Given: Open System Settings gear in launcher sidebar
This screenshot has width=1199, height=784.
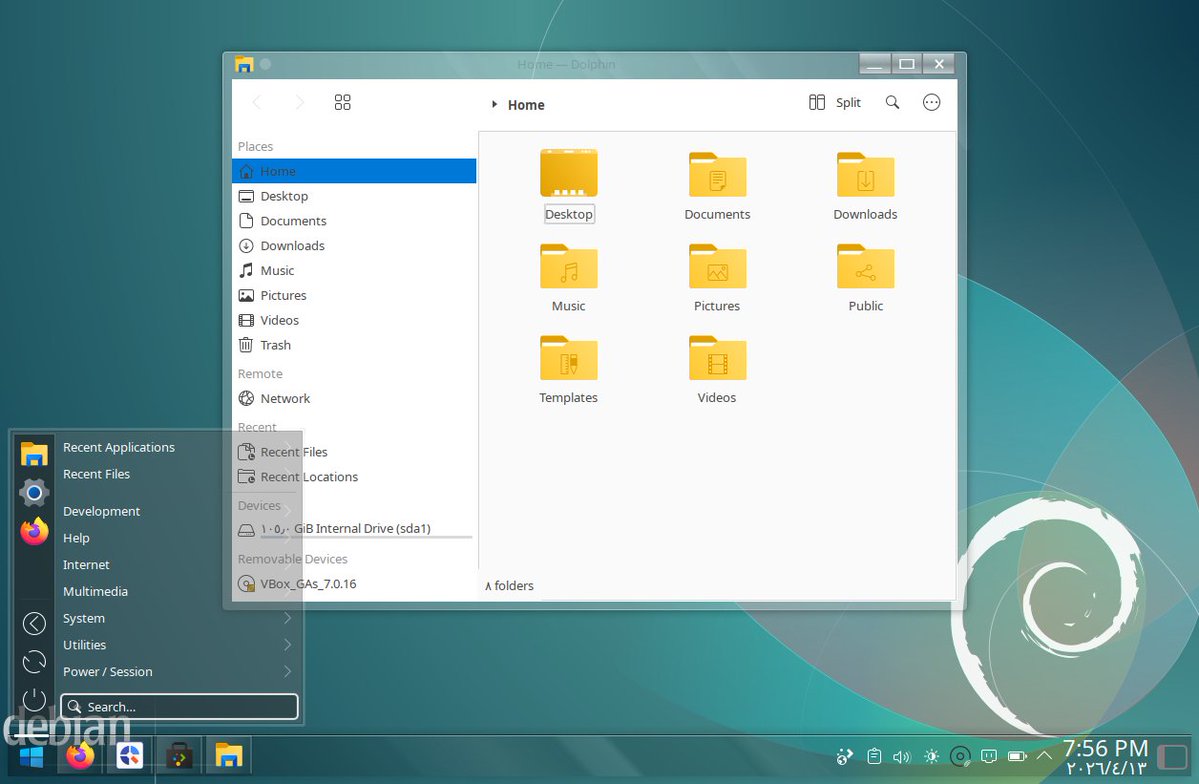Looking at the screenshot, I should [x=34, y=493].
